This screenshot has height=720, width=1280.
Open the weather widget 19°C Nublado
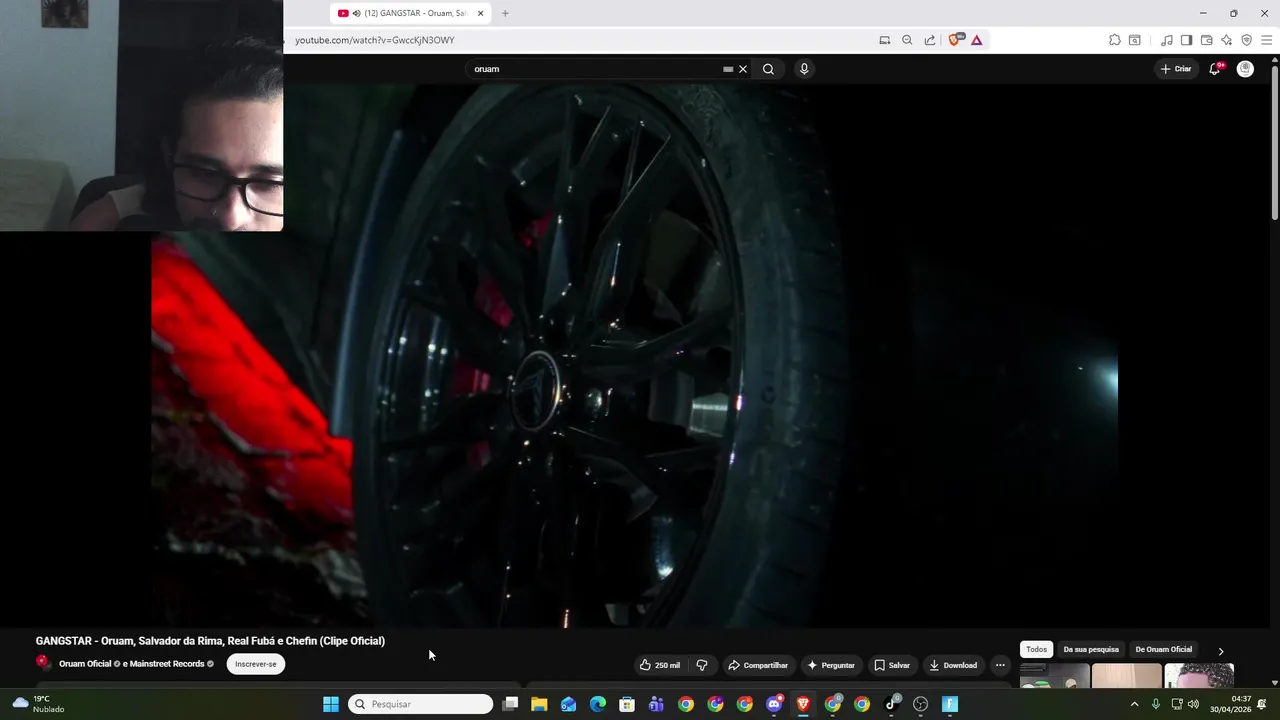pos(38,704)
